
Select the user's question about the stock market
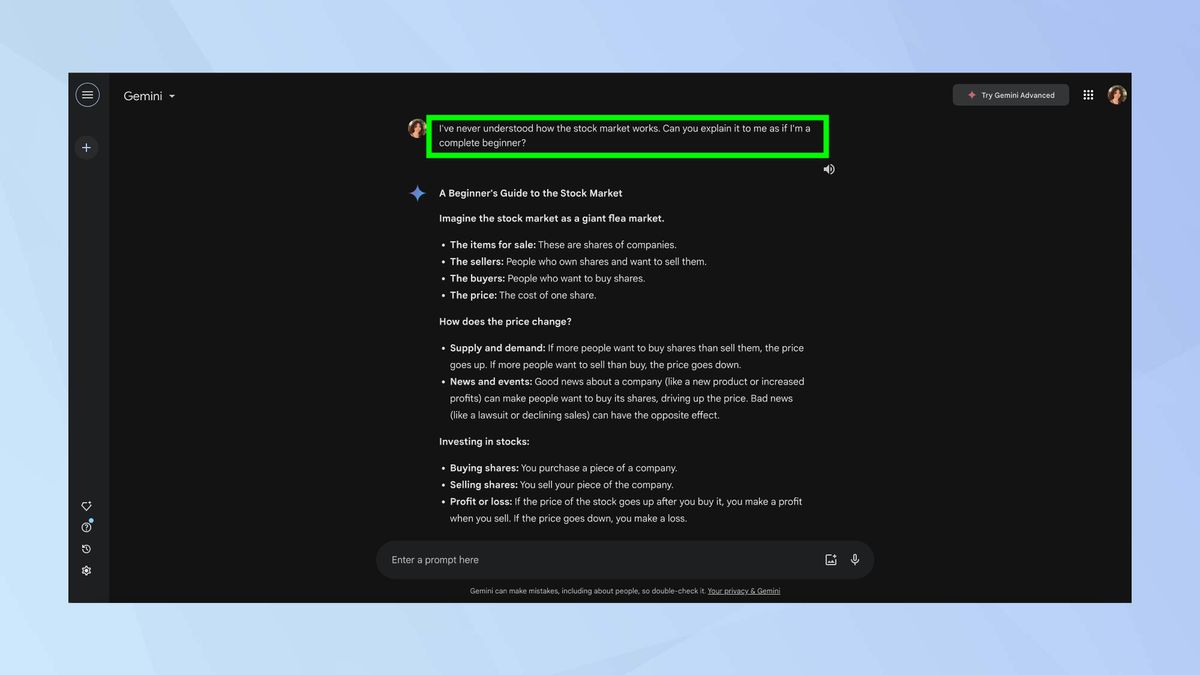[x=627, y=135]
